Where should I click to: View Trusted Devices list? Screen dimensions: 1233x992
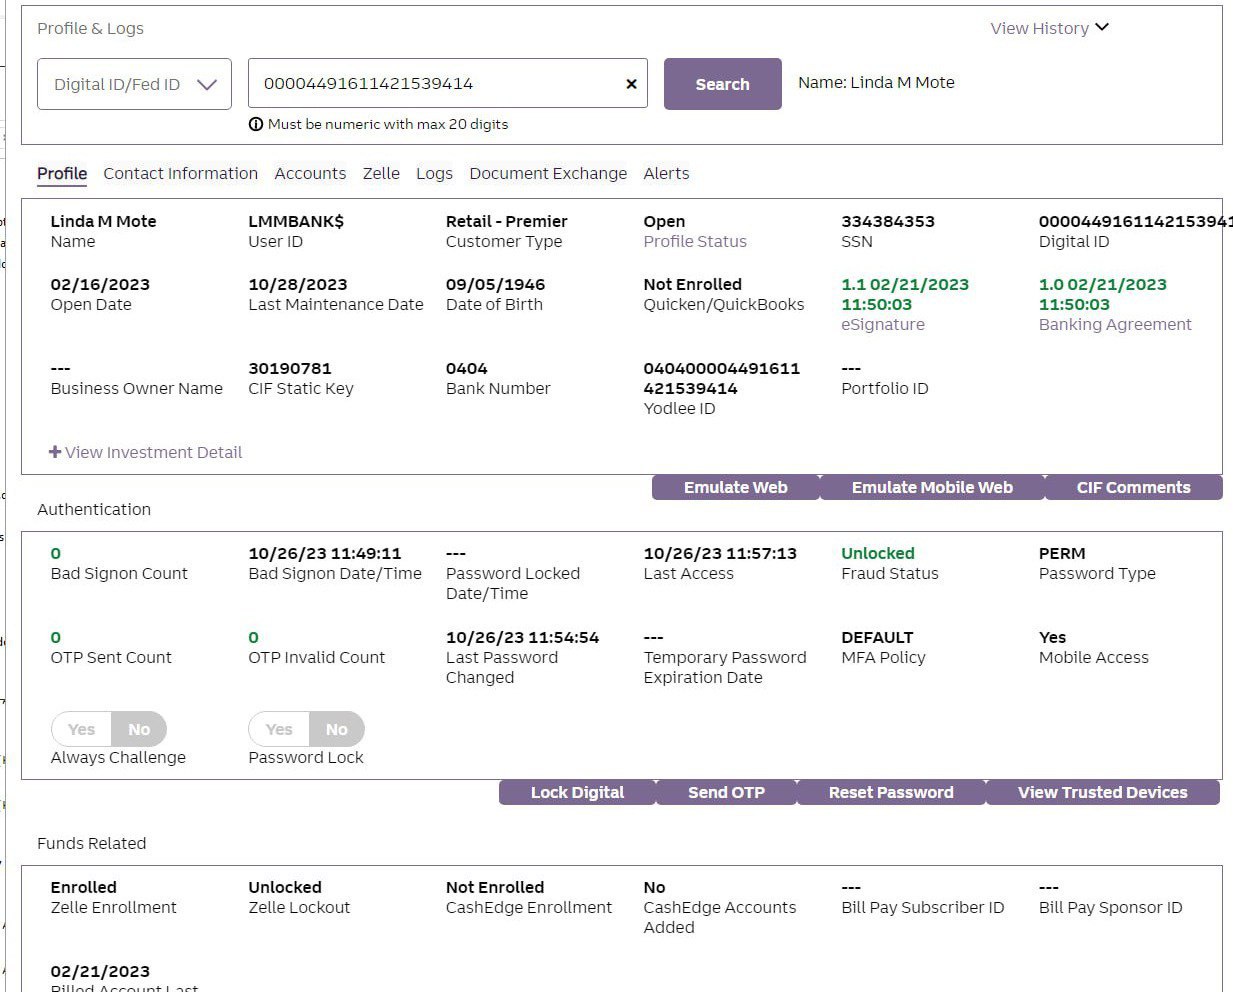[1103, 792]
